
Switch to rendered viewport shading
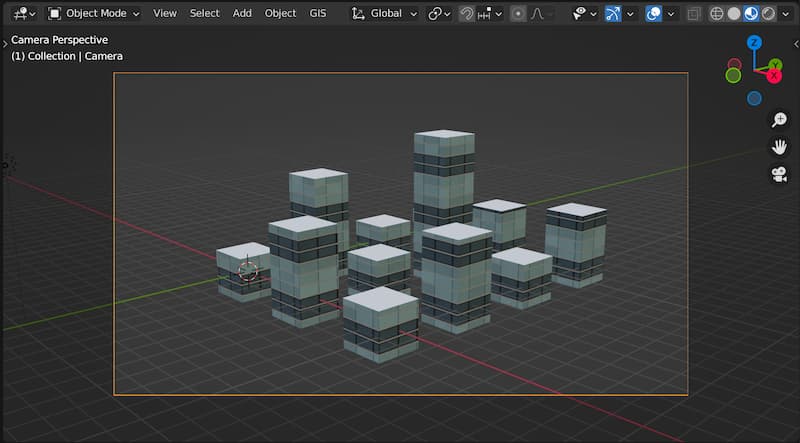click(x=768, y=14)
